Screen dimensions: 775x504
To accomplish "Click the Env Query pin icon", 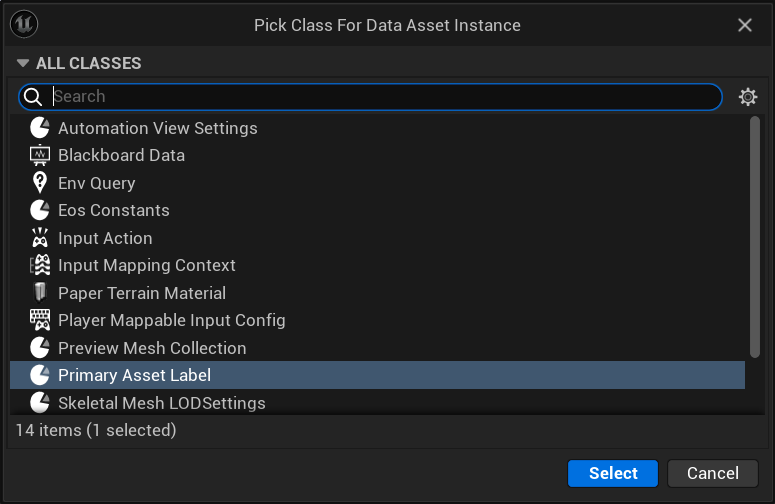I will coord(40,183).
